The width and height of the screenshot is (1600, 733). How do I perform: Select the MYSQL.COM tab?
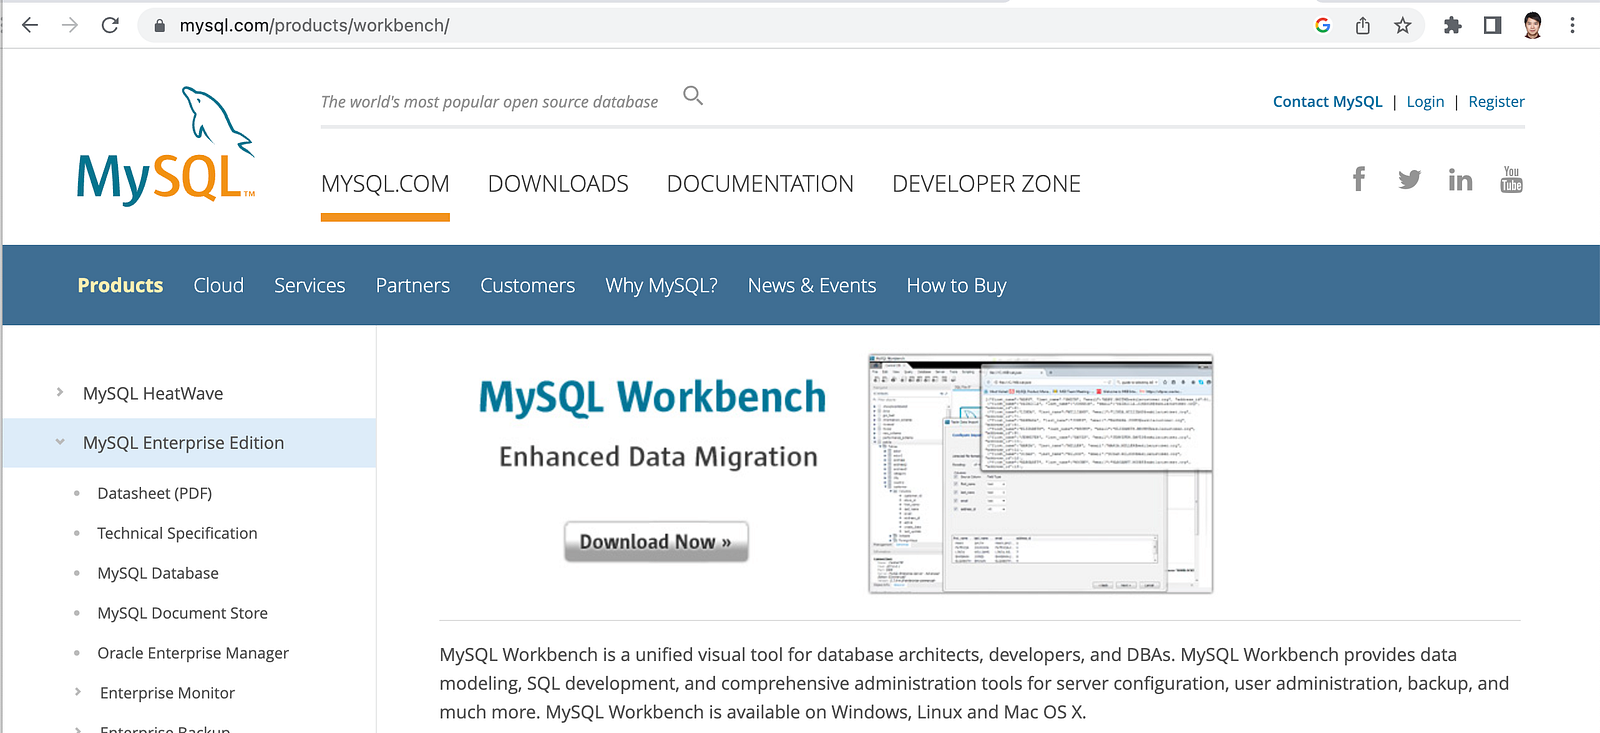tap(385, 184)
